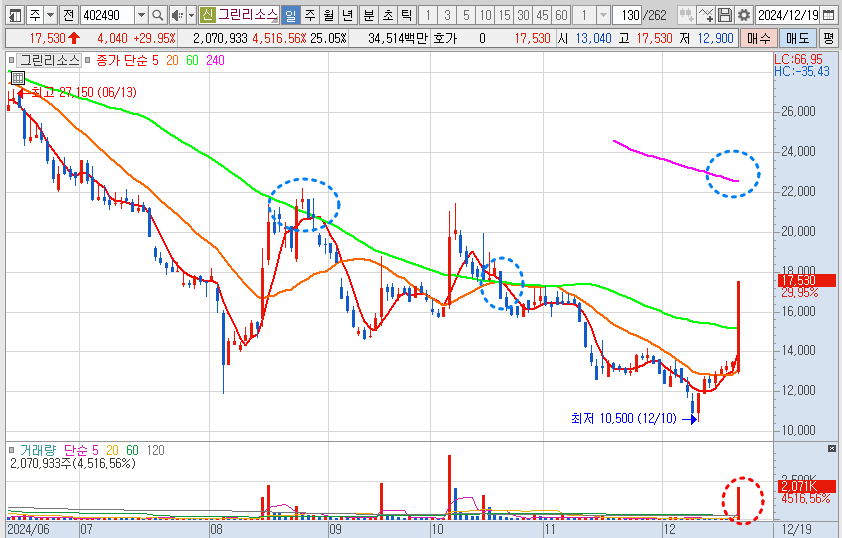Switch to 틱 tick chart
842x538 pixels.
407,15
